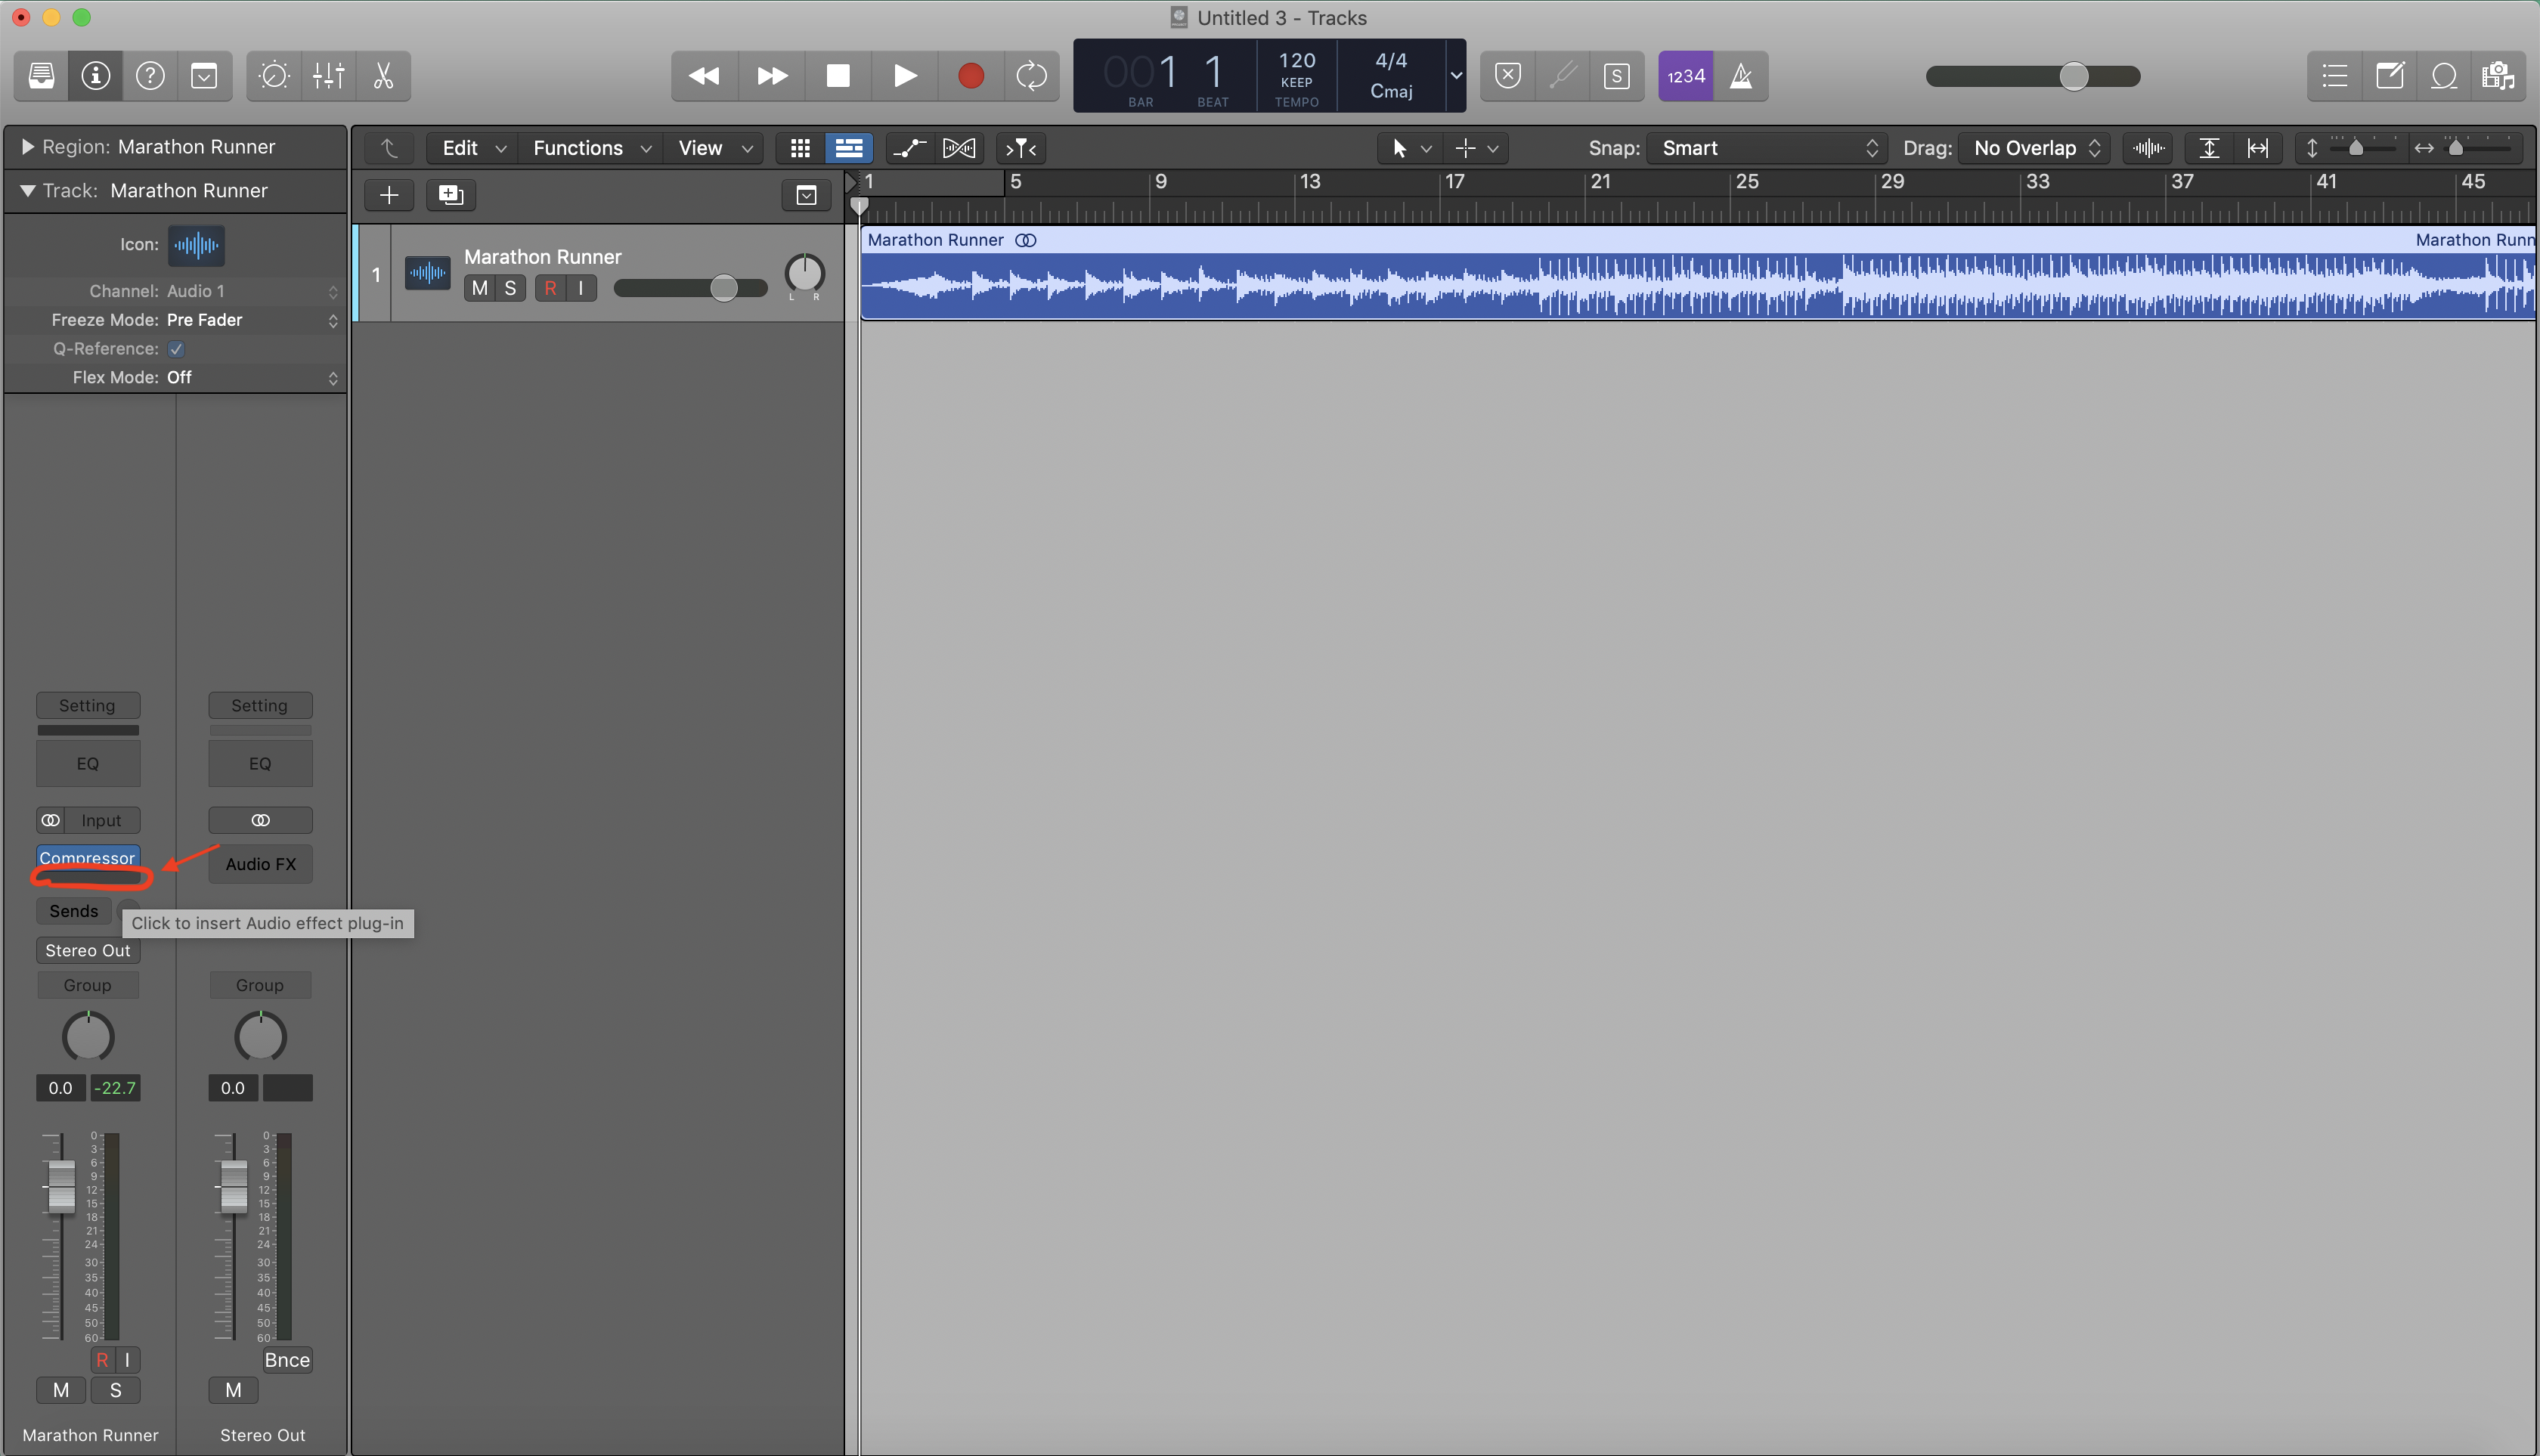Open the Mixer from control bar

coord(328,76)
